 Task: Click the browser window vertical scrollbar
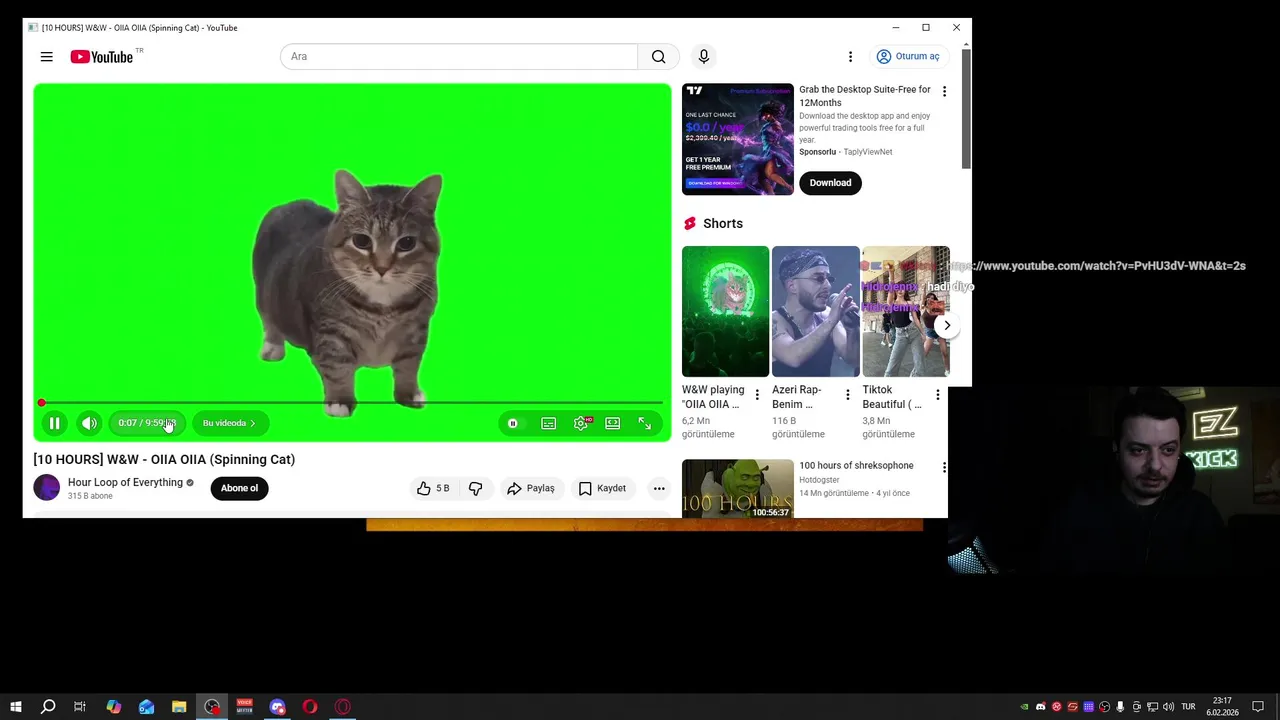coord(966,108)
